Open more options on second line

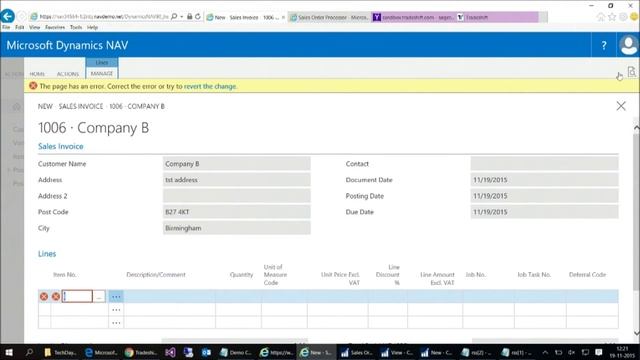click(x=116, y=310)
